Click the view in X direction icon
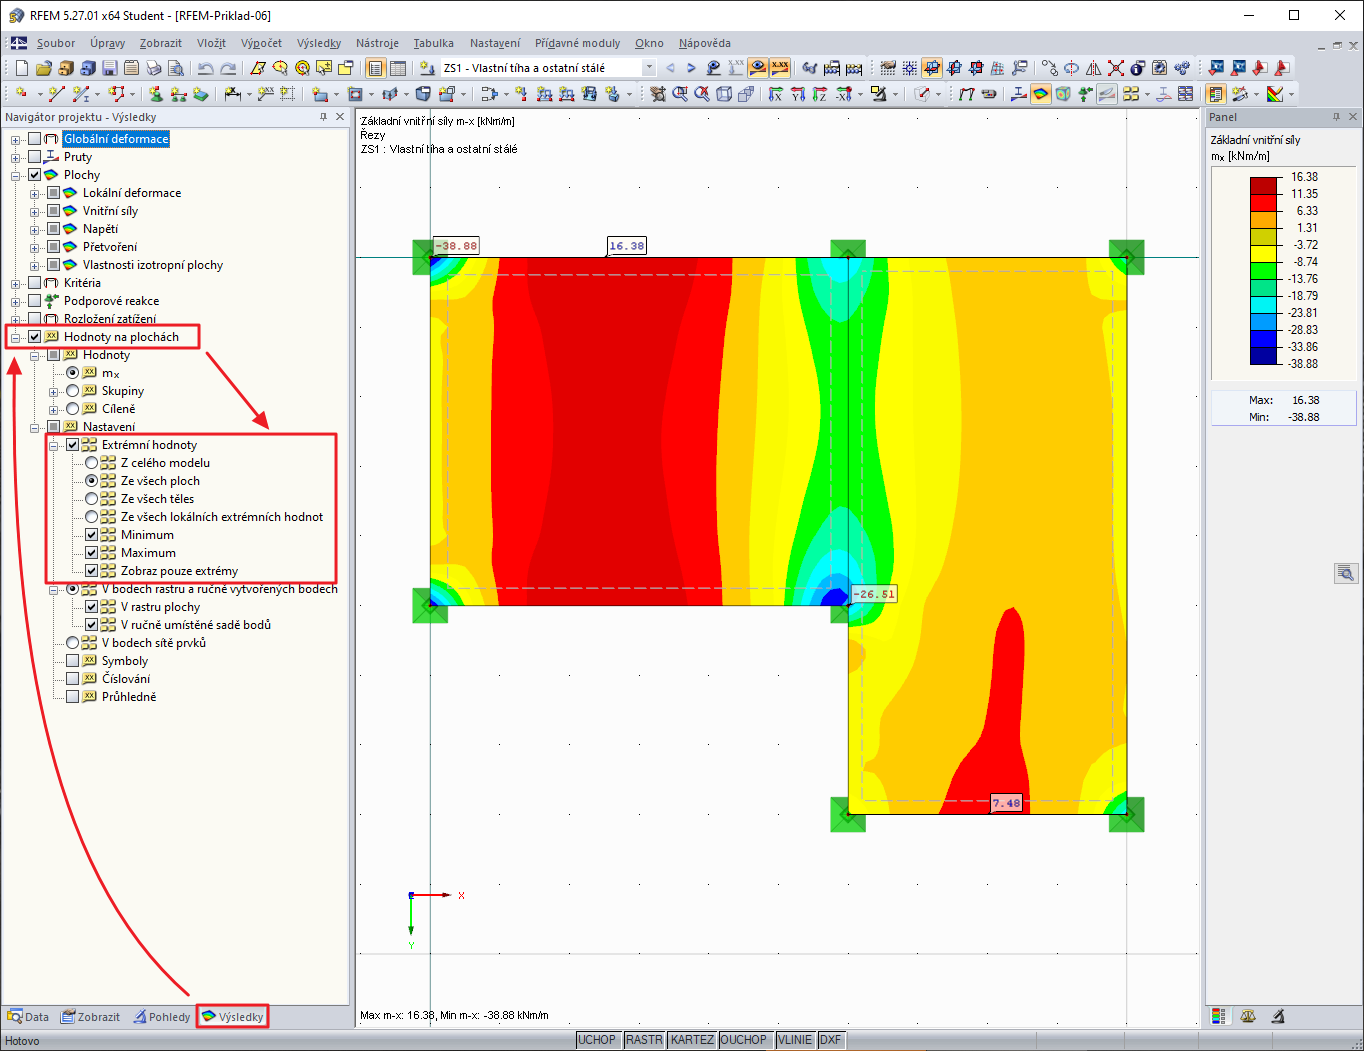This screenshot has height=1051, width=1364. [x=776, y=94]
